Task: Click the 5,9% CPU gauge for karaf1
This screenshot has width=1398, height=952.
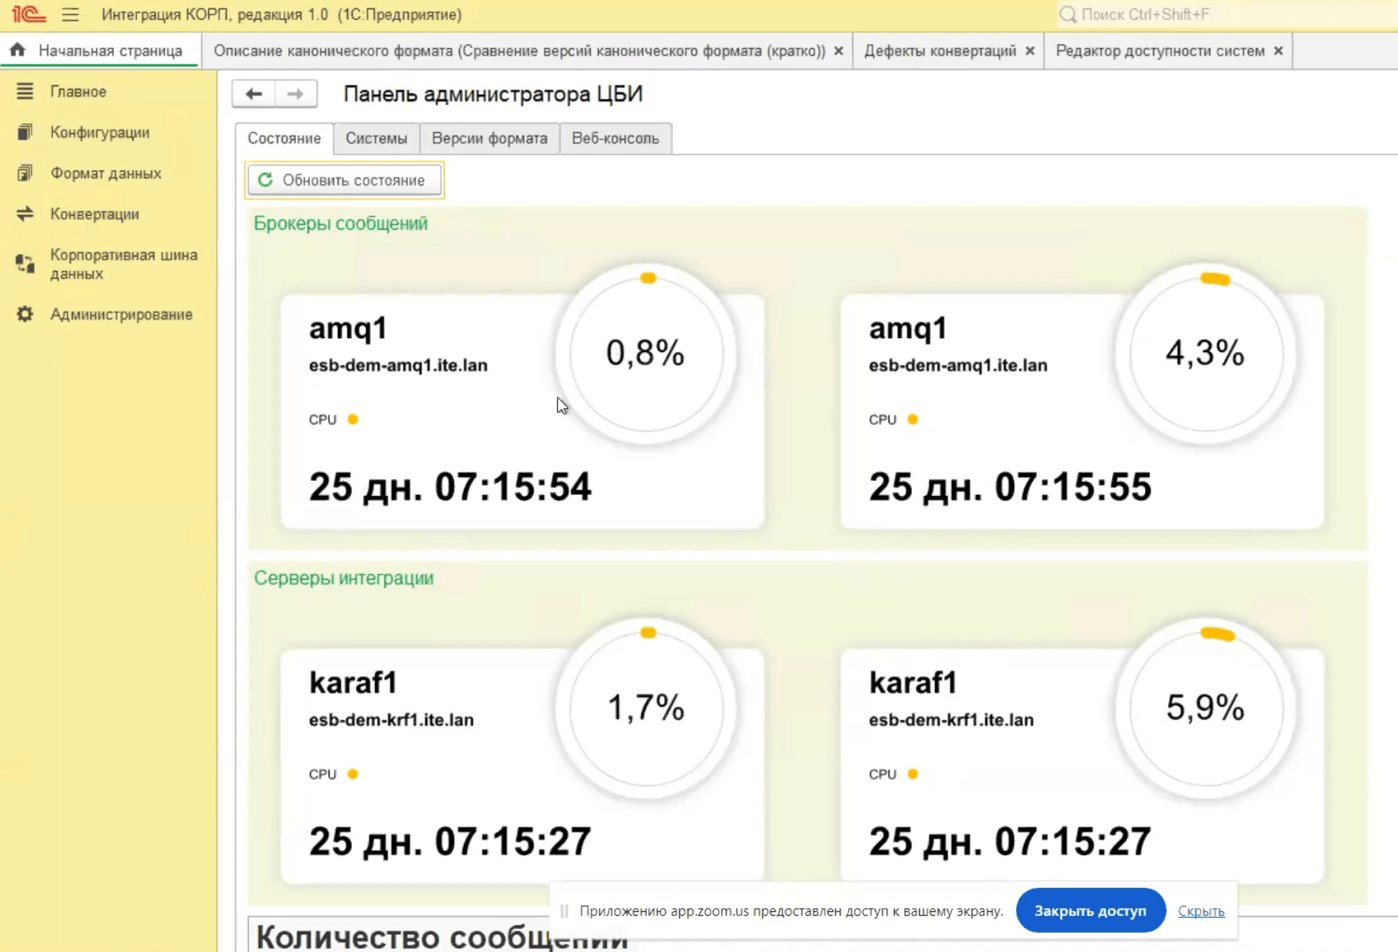Action: [1206, 707]
